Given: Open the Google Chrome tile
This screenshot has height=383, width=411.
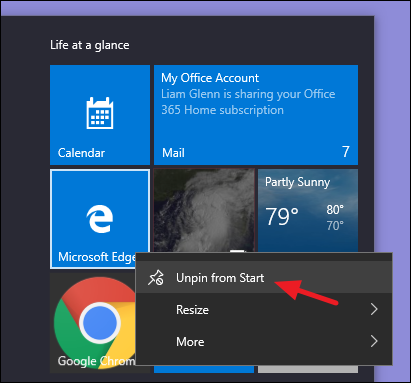Looking at the screenshot, I should tap(93, 323).
